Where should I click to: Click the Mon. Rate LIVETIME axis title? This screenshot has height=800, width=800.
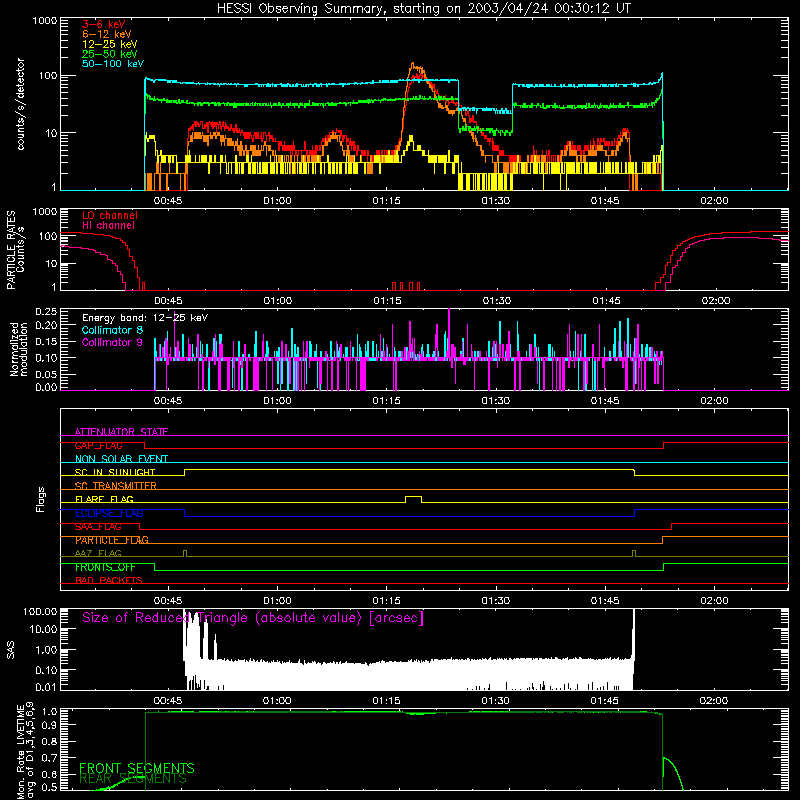pyautogui.click(x=25, y=752)
